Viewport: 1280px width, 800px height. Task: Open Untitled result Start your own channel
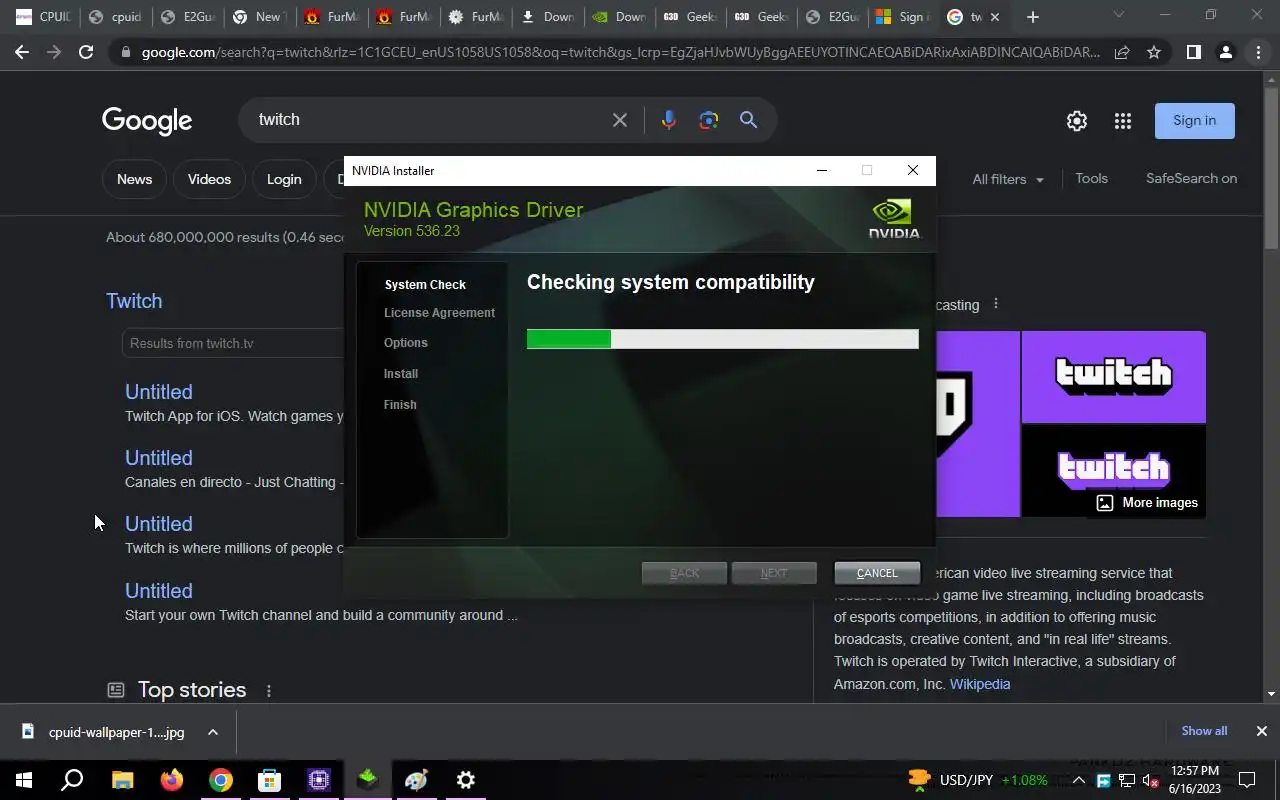(x=159, y=591)
